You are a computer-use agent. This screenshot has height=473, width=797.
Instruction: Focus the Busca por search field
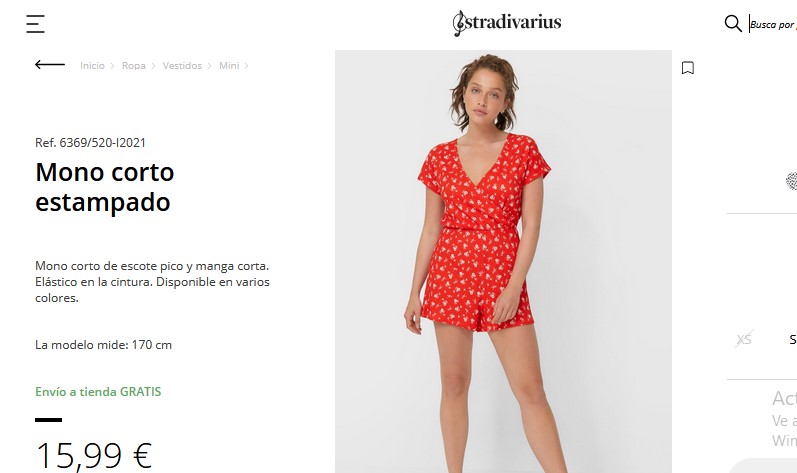[773, 24]
